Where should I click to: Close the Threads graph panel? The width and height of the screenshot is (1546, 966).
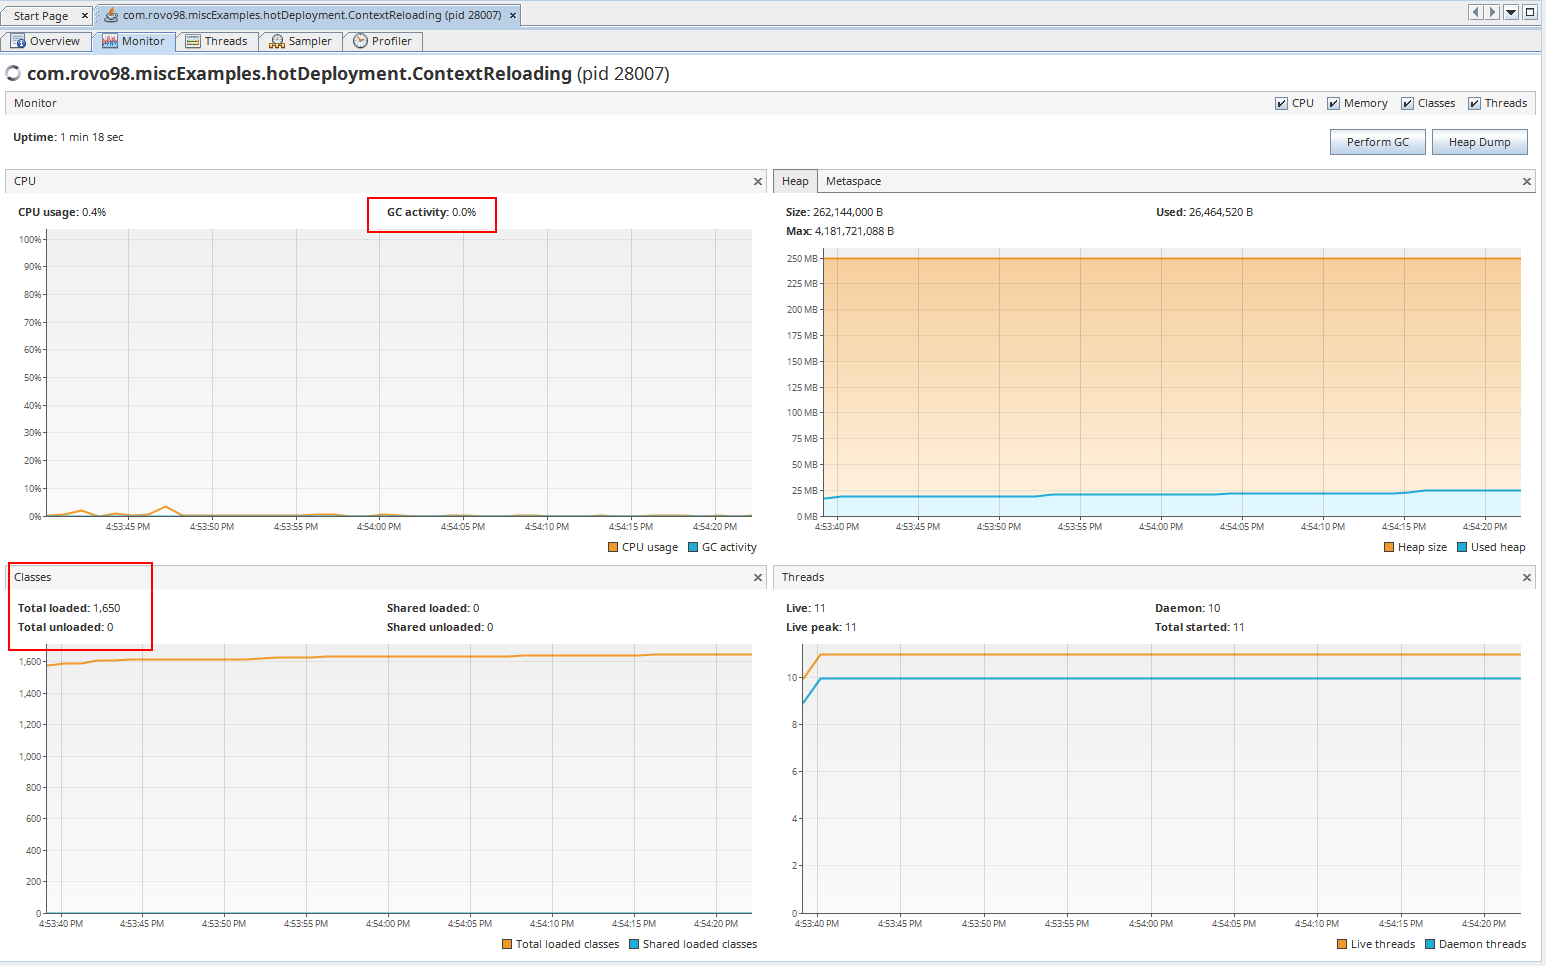1526,578
